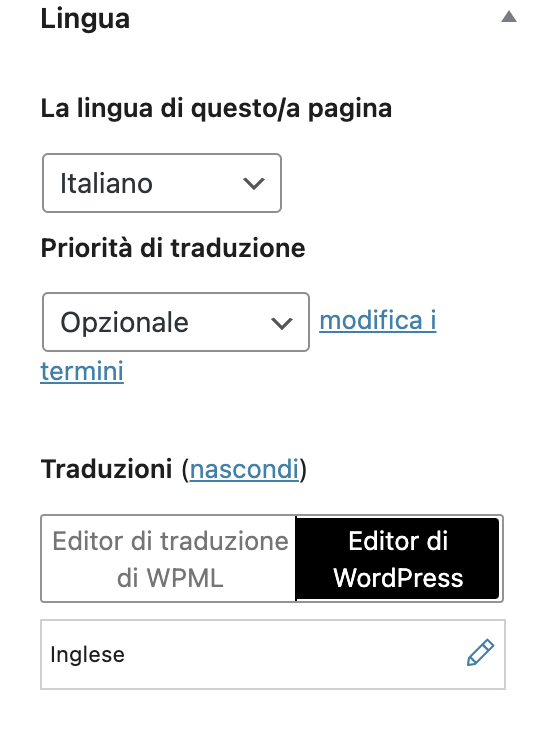Select the Editor di WordPress option
This screenshot has height=752, width=552.
click(x=398, y=559)
